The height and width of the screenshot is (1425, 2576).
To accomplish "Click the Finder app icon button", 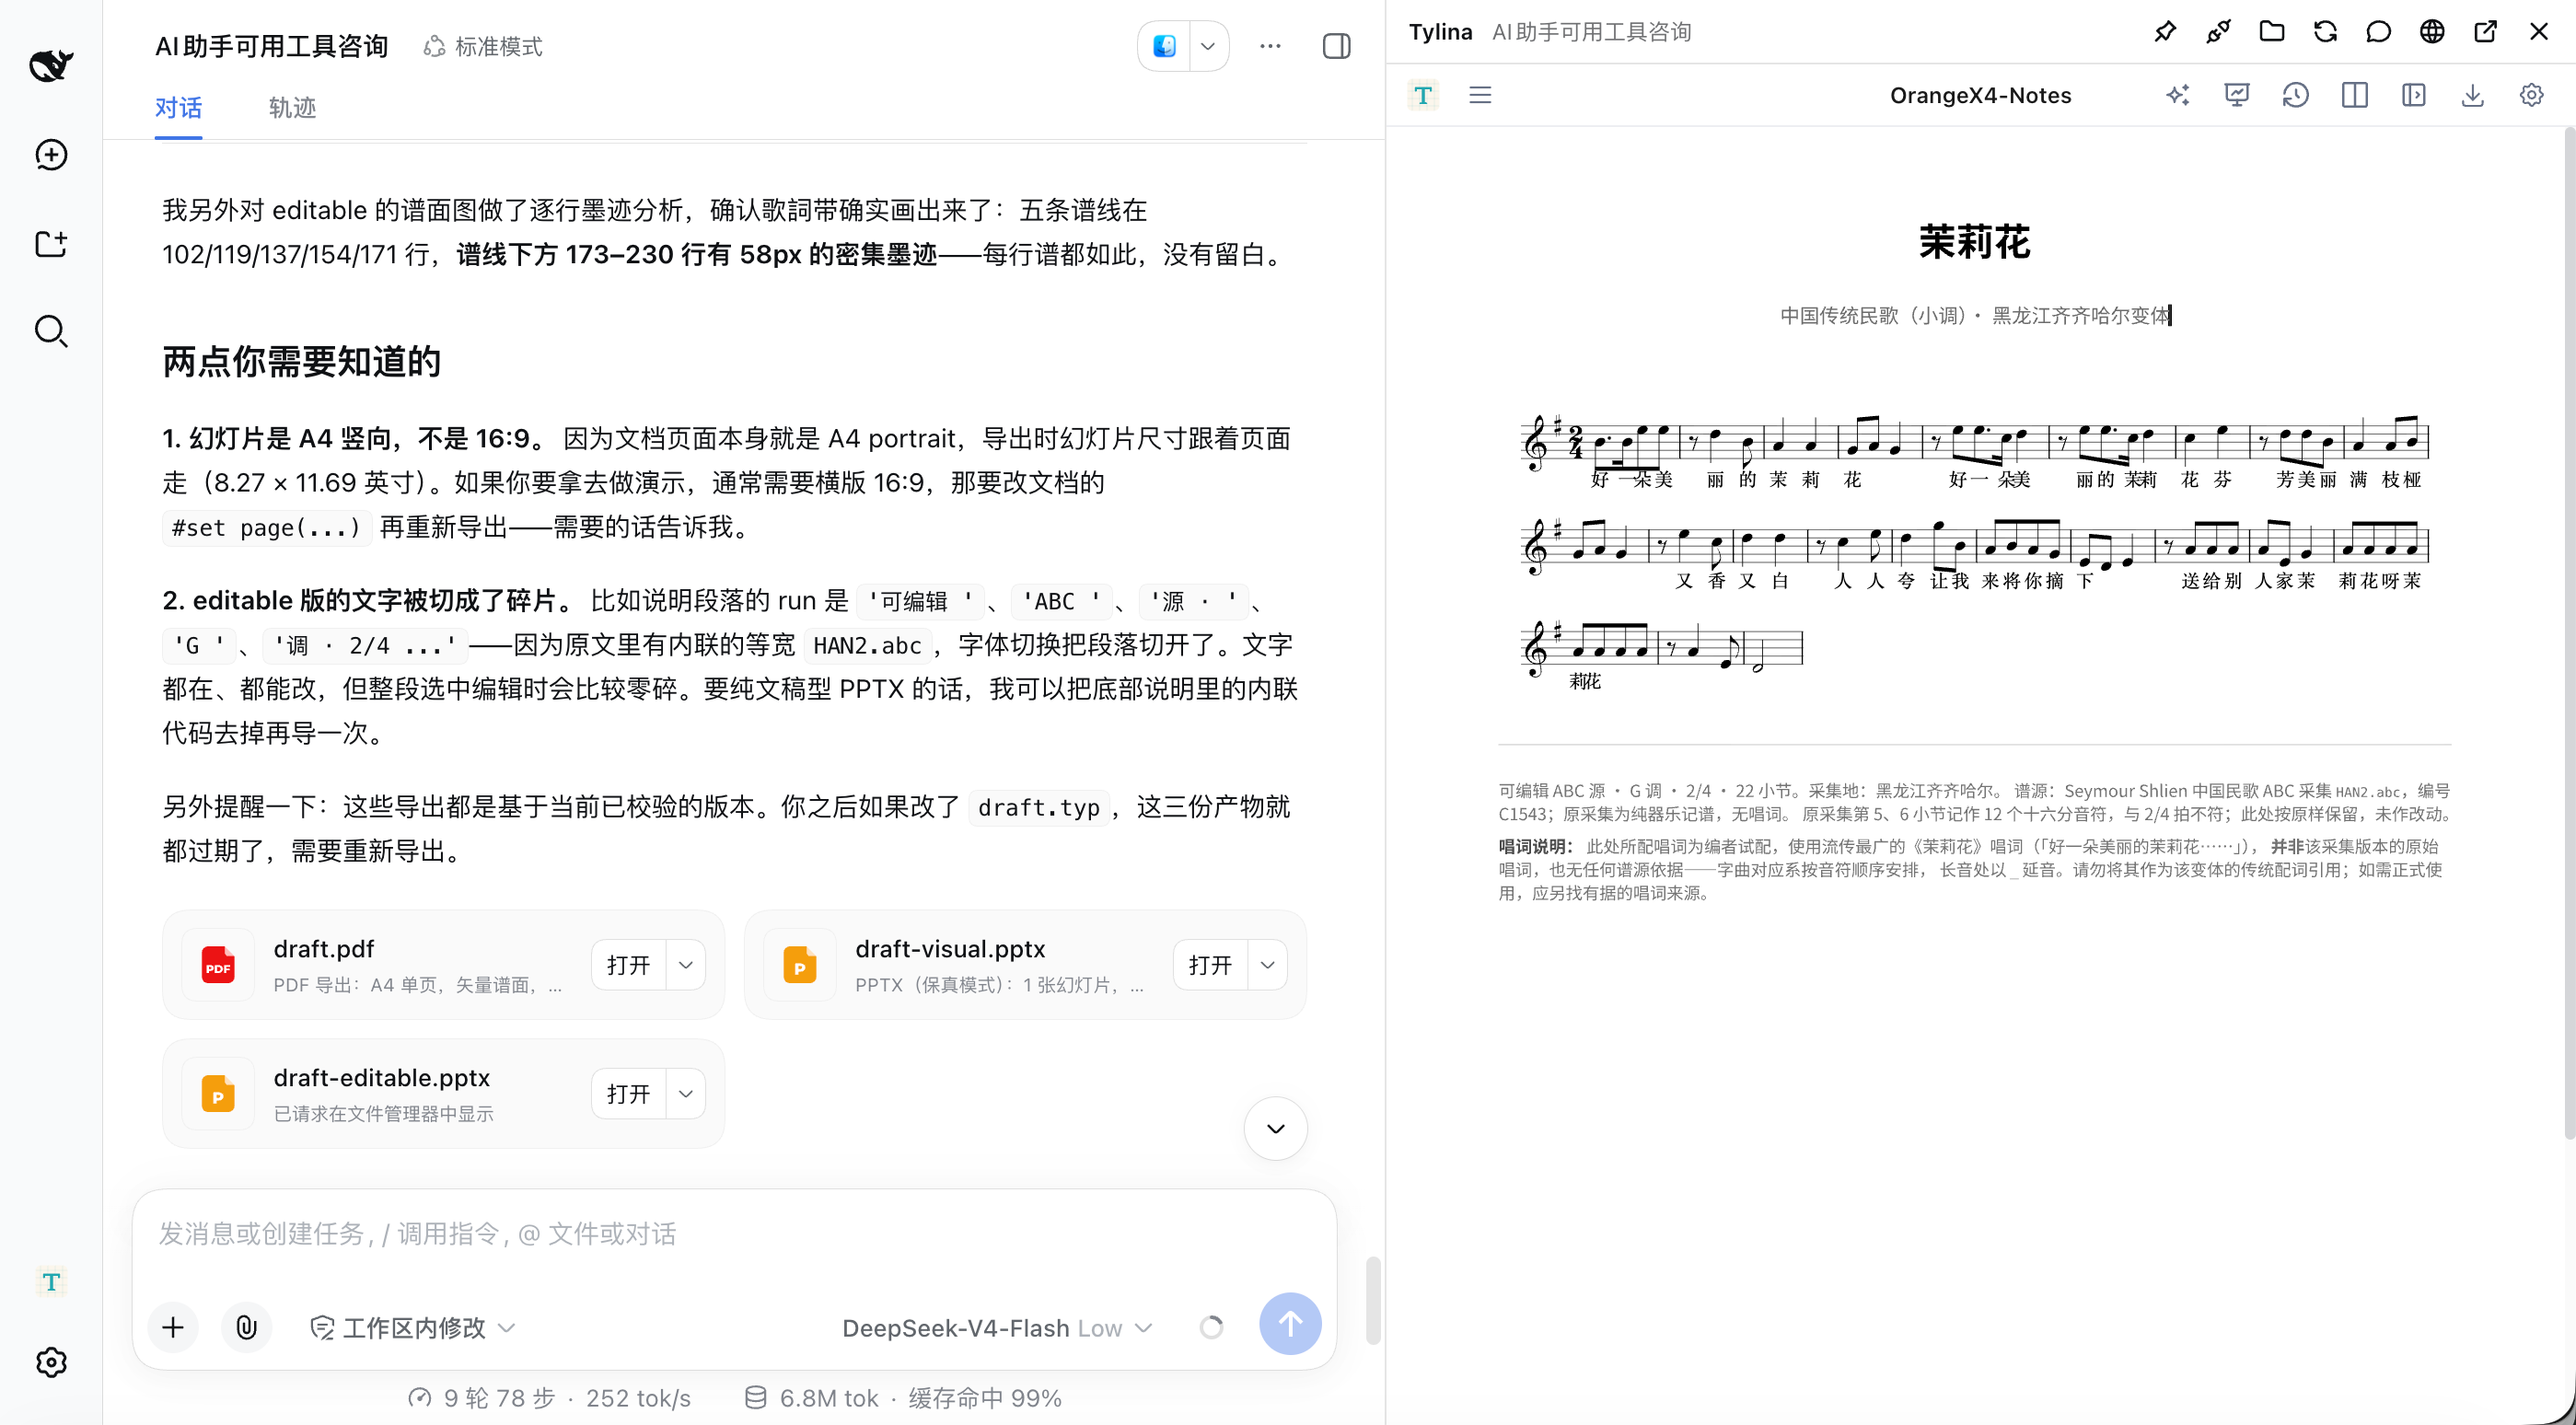I will click(x=1164, y=46).
